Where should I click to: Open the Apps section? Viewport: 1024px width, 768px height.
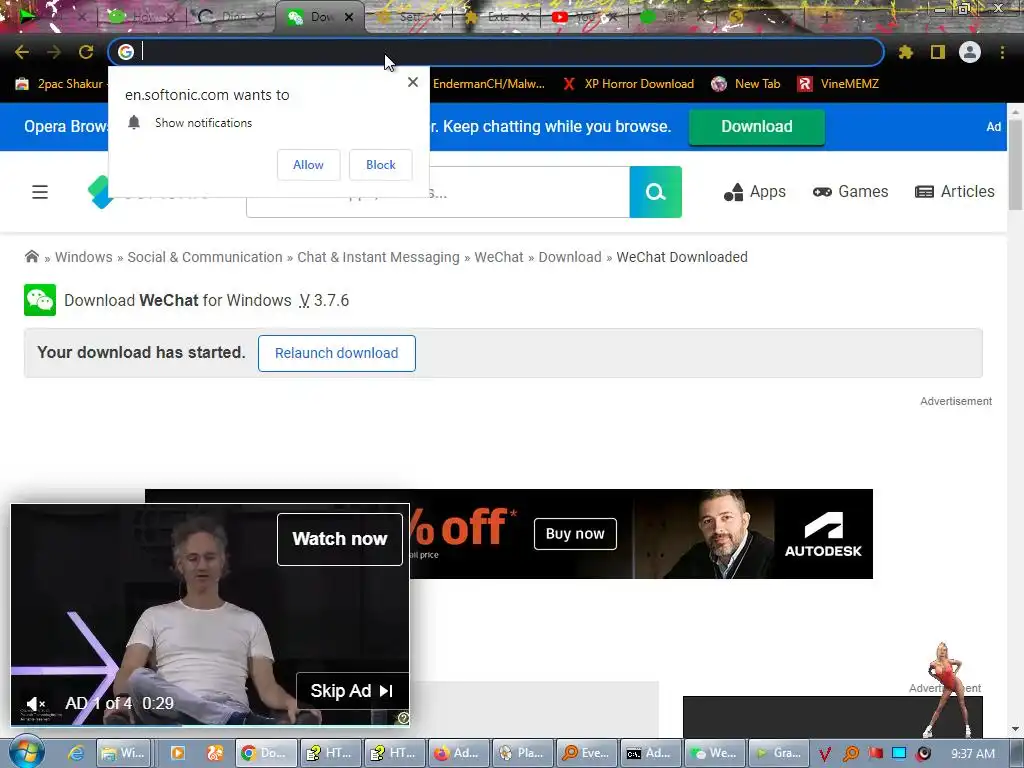(x=755, y=192)
